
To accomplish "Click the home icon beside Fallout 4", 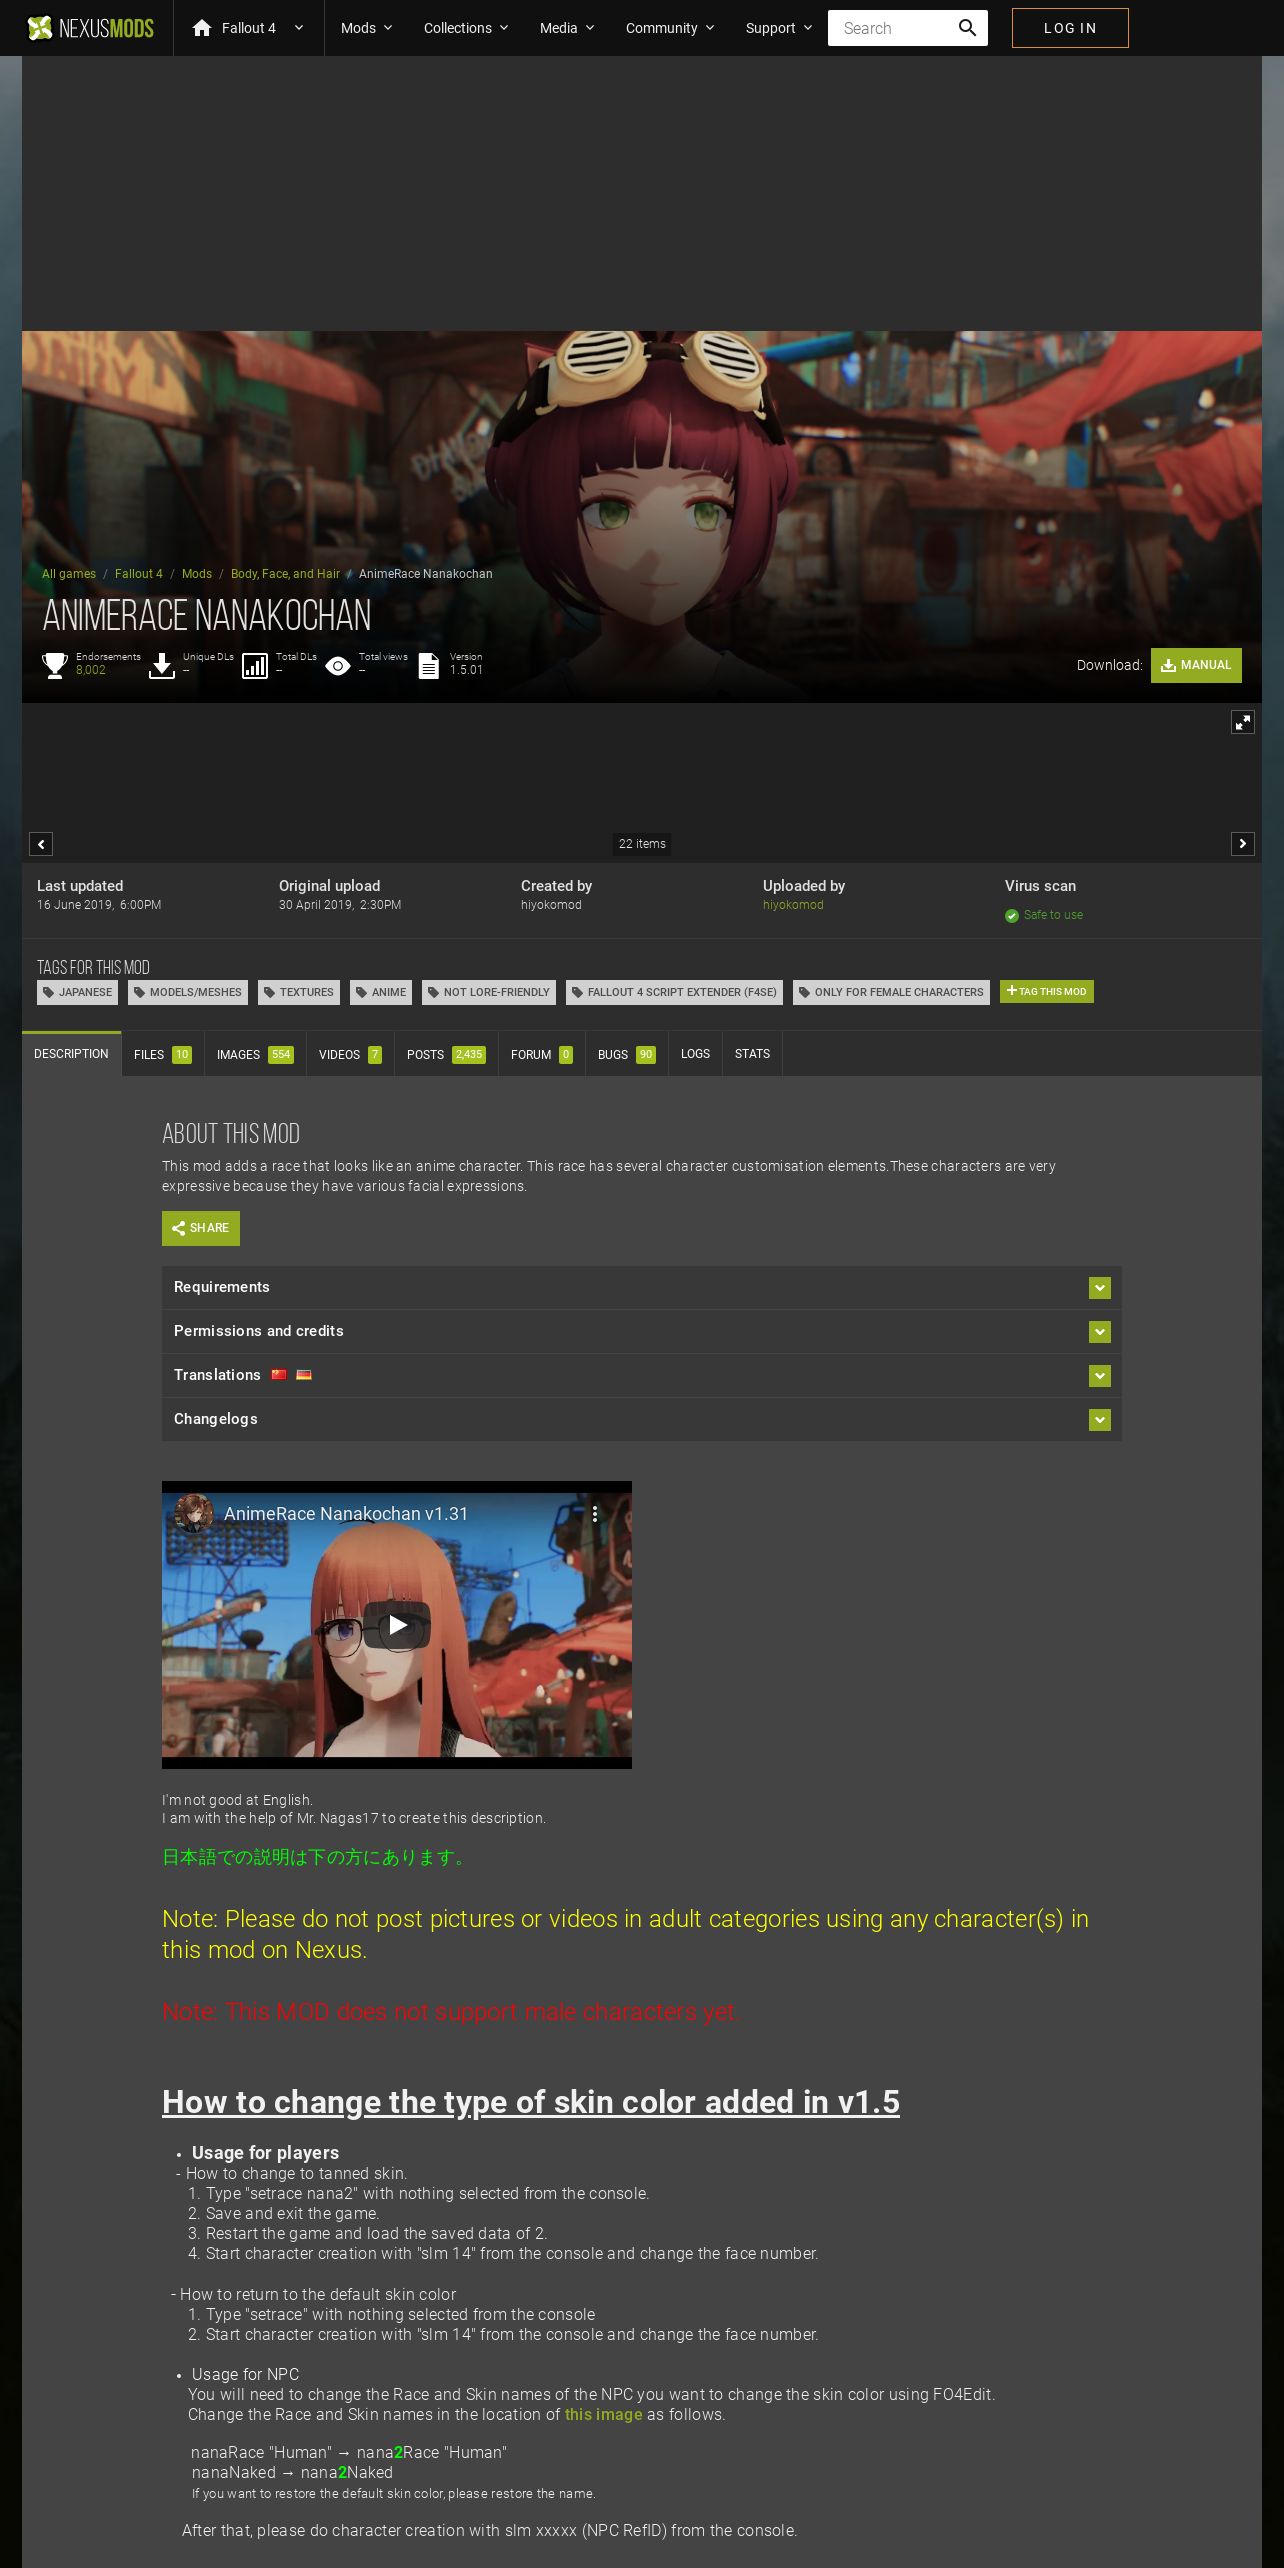I will pyautogui.click(x=202, y=28).
